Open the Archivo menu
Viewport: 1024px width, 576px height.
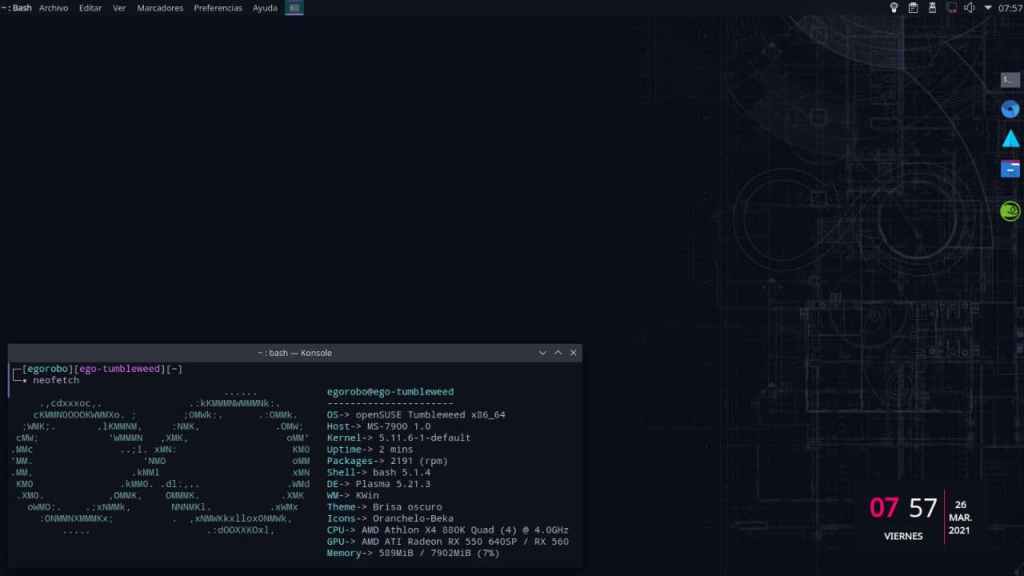tap(53, 8)
